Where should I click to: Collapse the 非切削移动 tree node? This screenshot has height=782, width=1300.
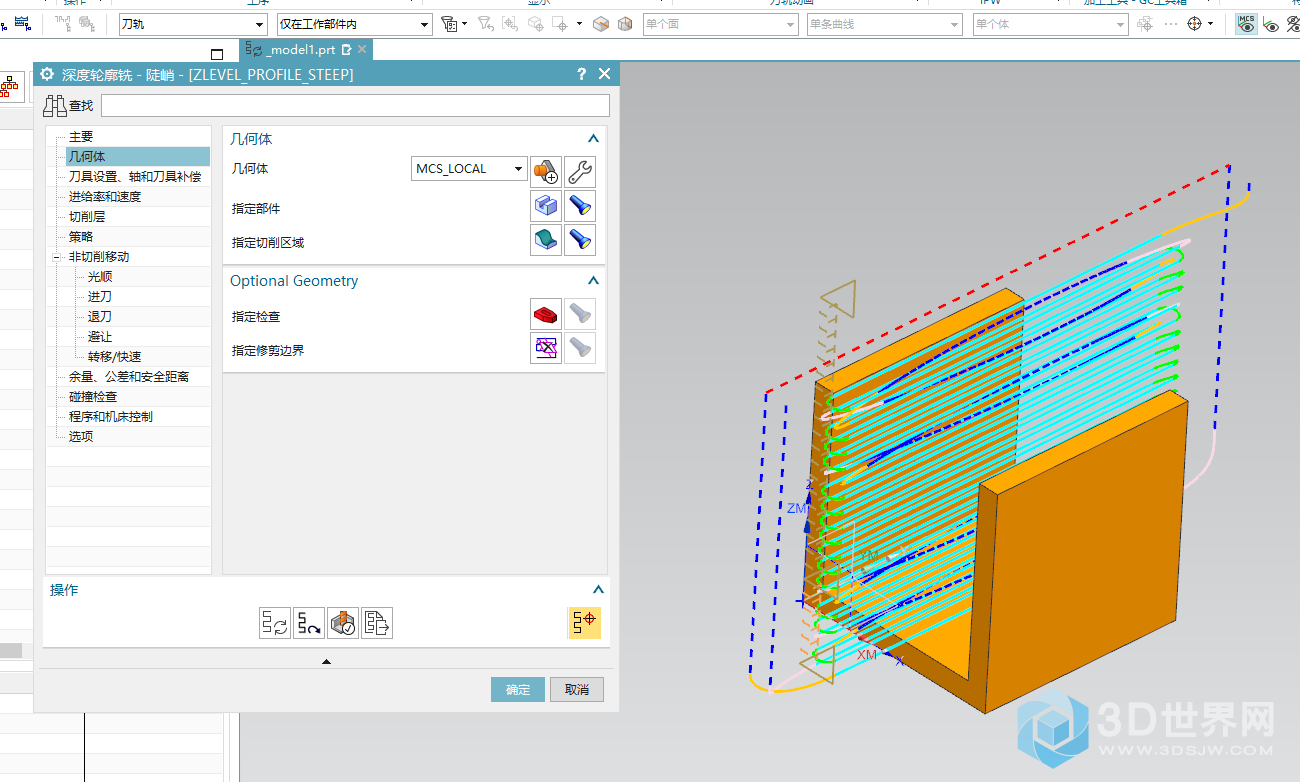click(59, 257)
